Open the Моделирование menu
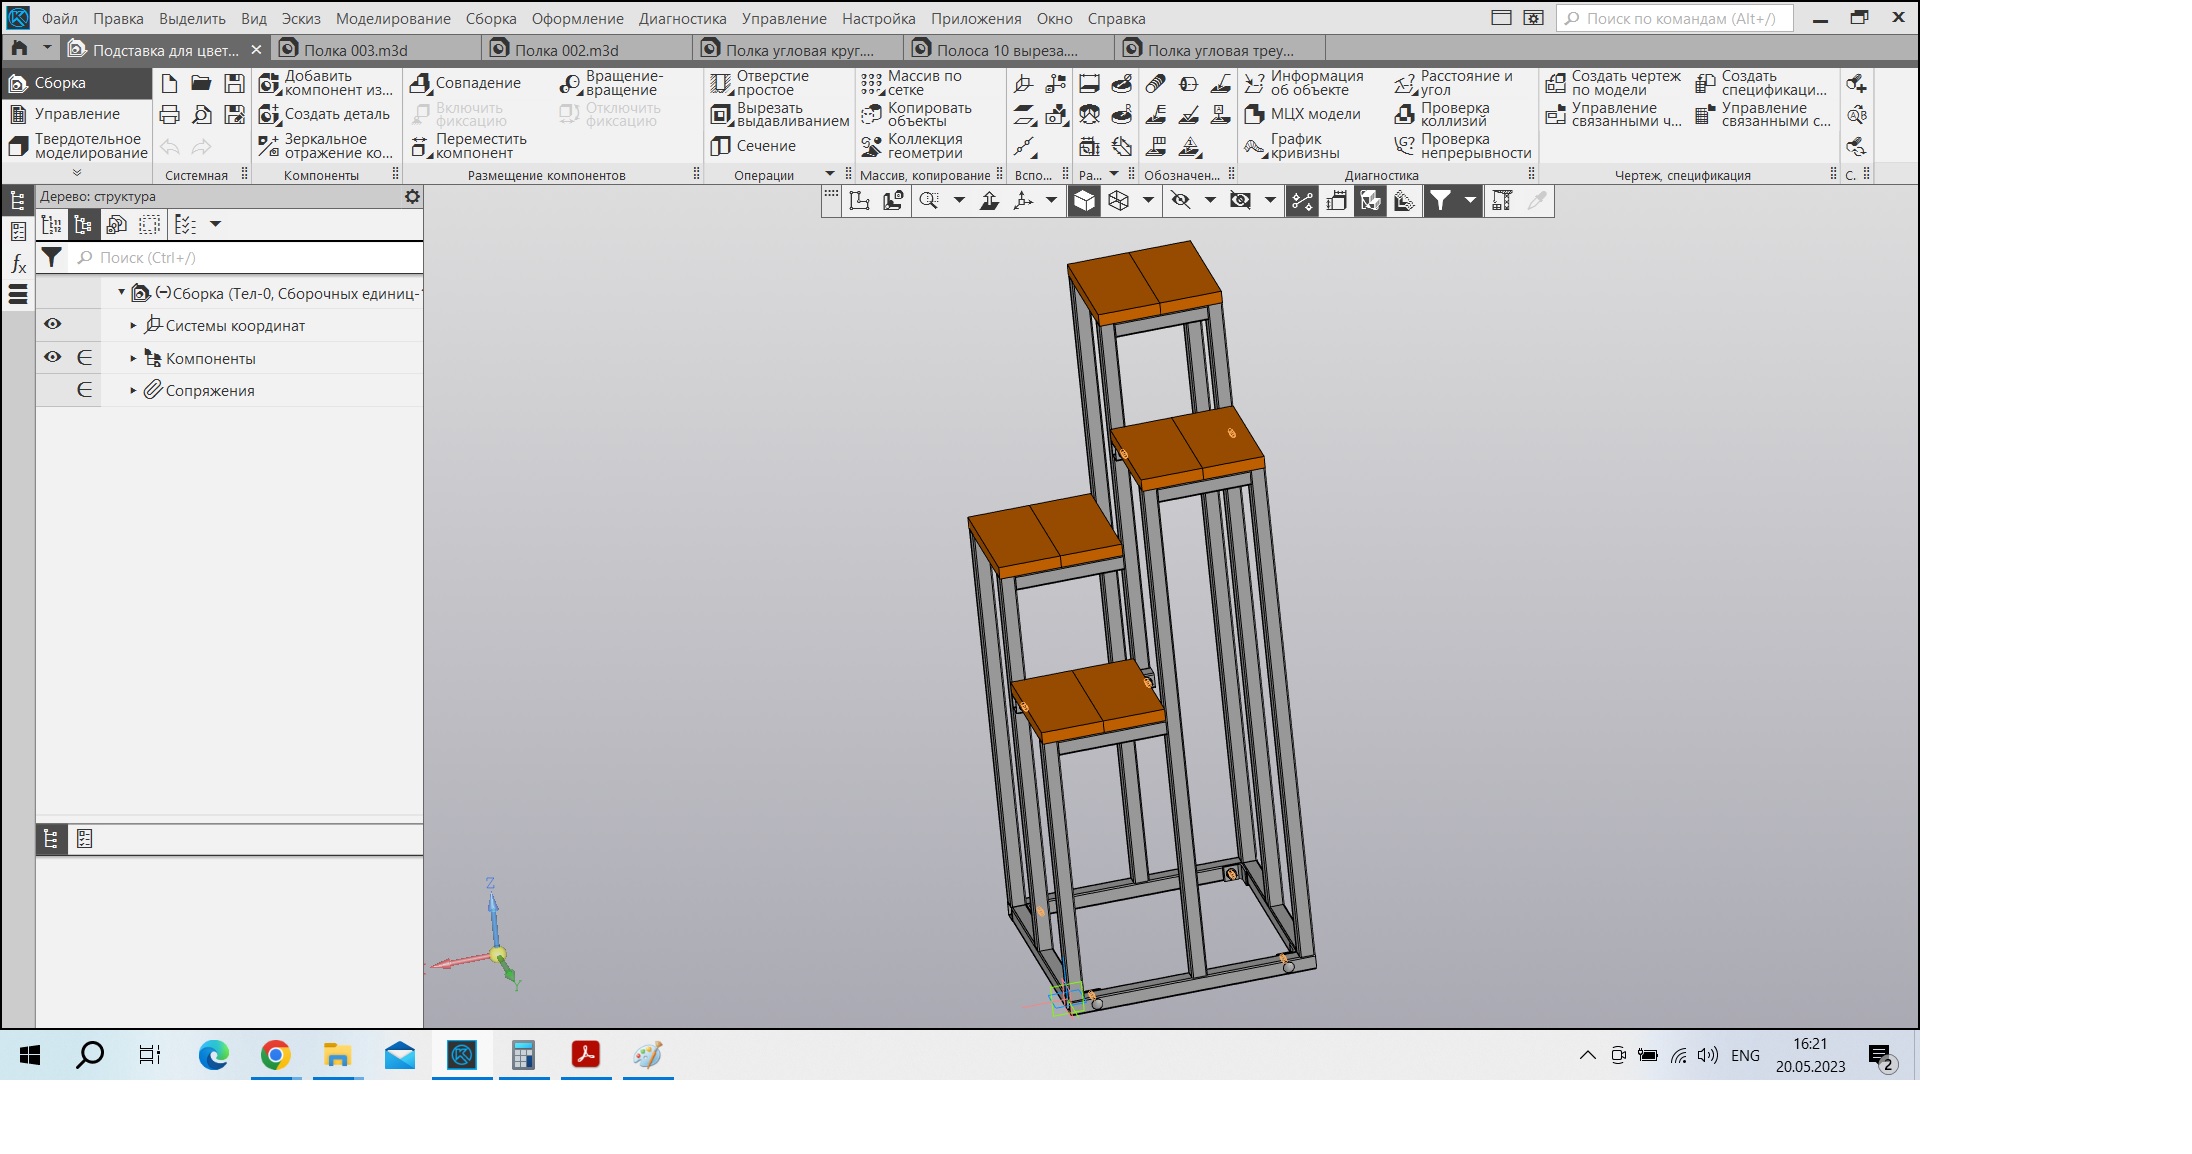 (x=393, y=19)
